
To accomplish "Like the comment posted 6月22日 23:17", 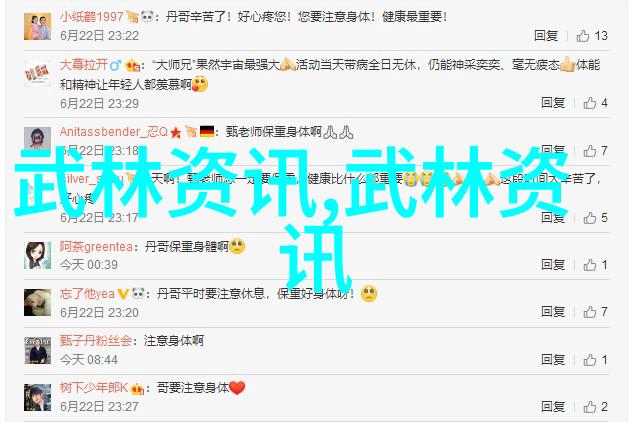I will 595,218.
